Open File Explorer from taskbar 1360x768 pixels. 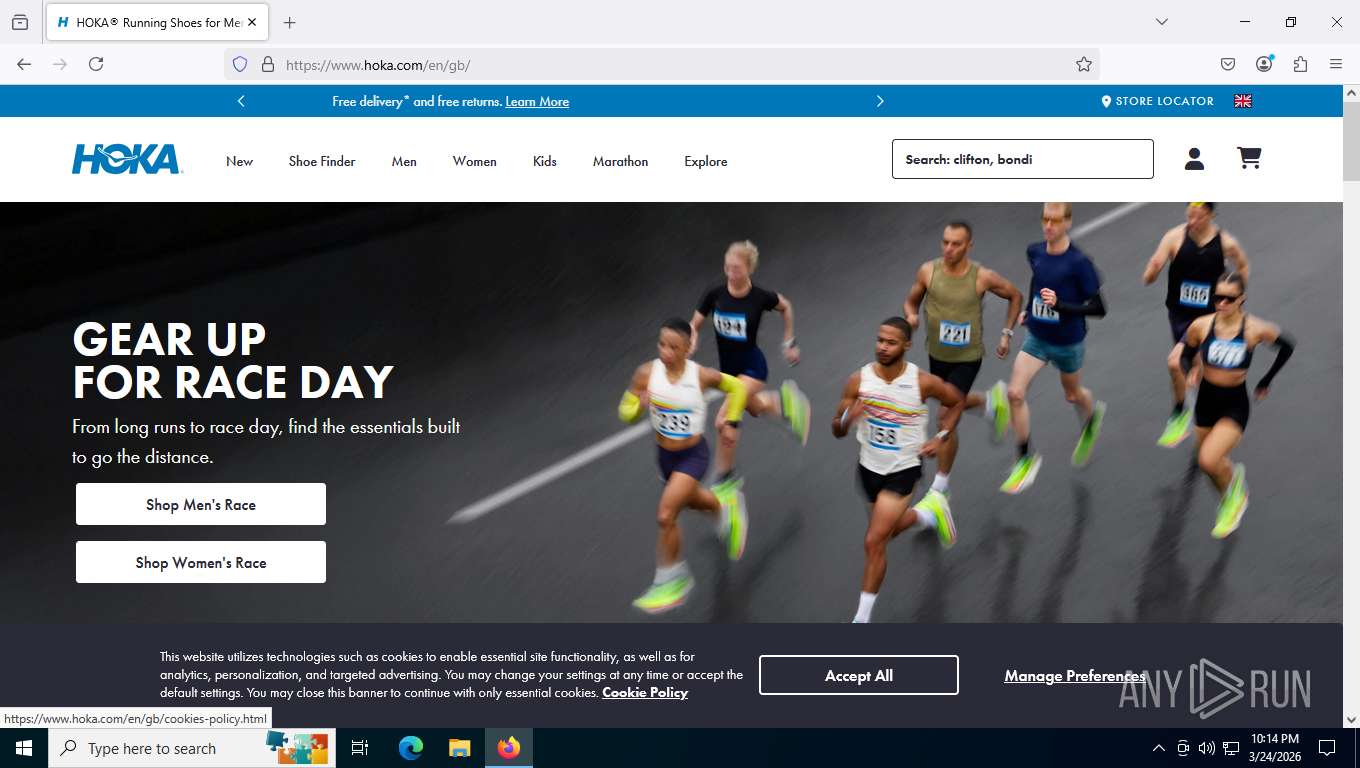click(x=459, y=748)
